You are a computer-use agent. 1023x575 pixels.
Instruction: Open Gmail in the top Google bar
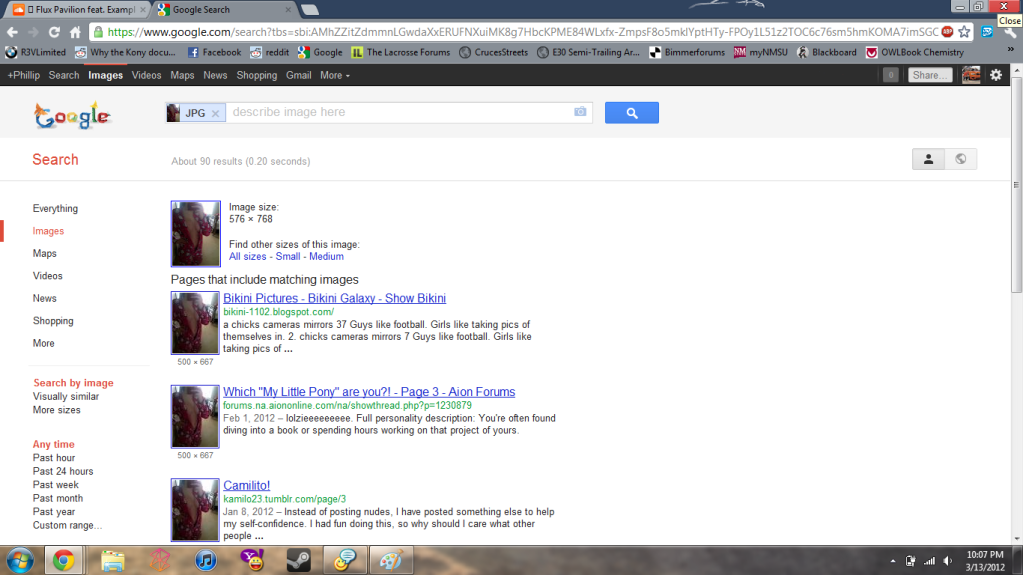click(x=298, y=75)
